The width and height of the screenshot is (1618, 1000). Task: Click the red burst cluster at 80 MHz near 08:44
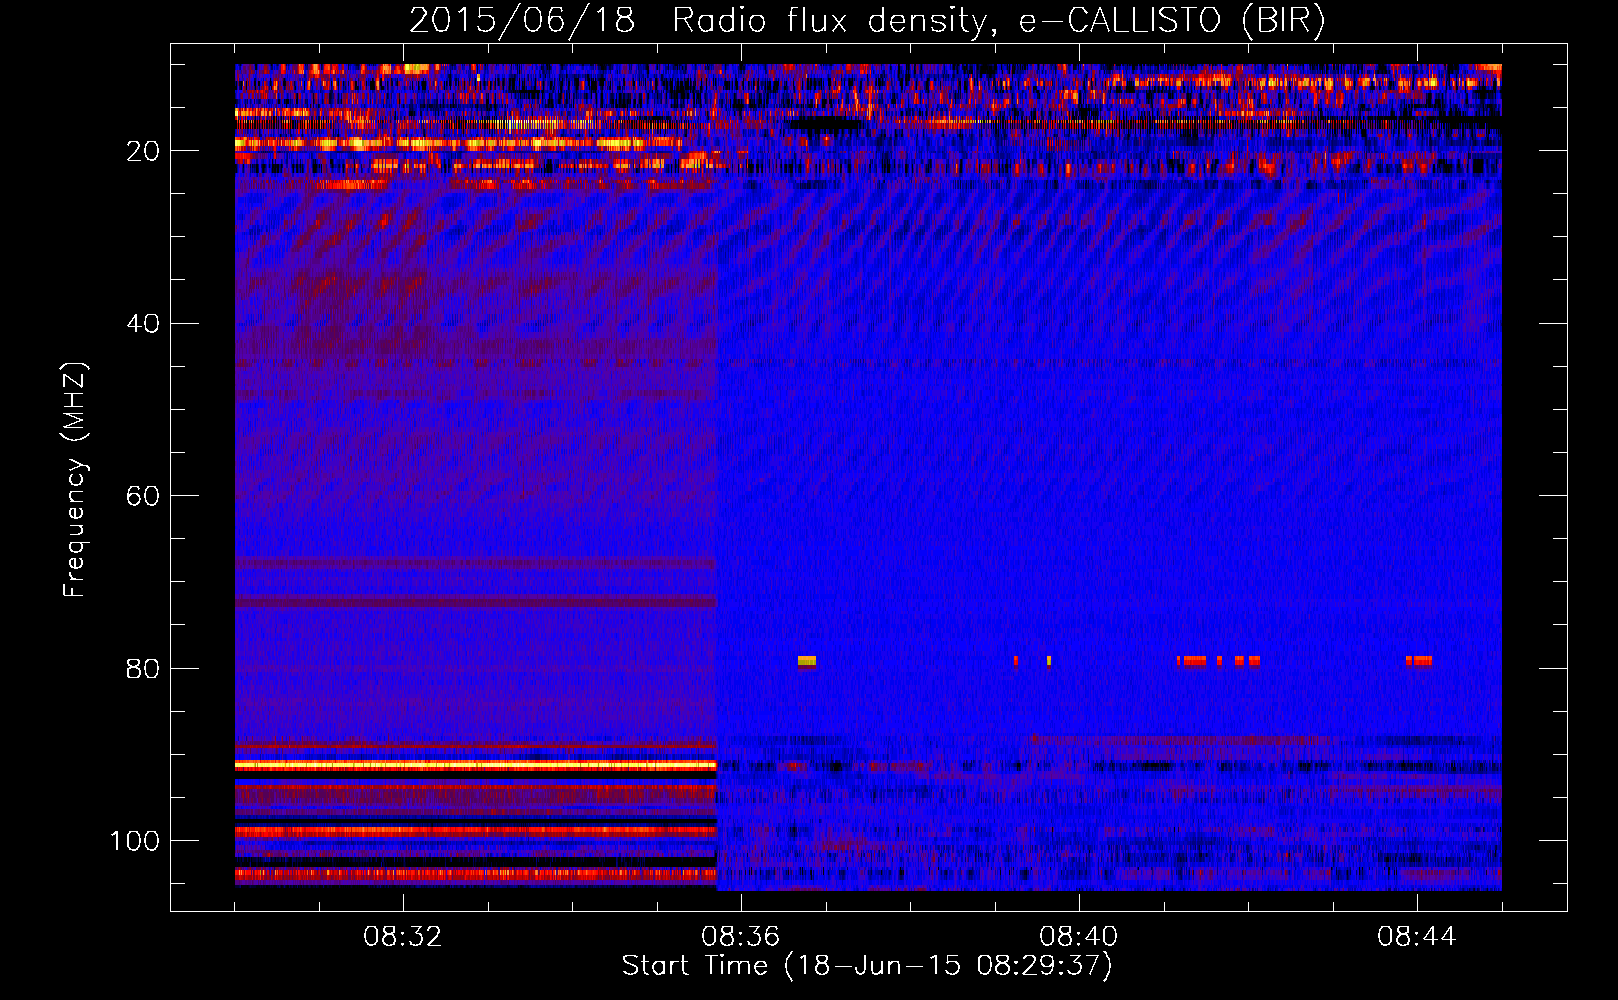coord(1419,661)
